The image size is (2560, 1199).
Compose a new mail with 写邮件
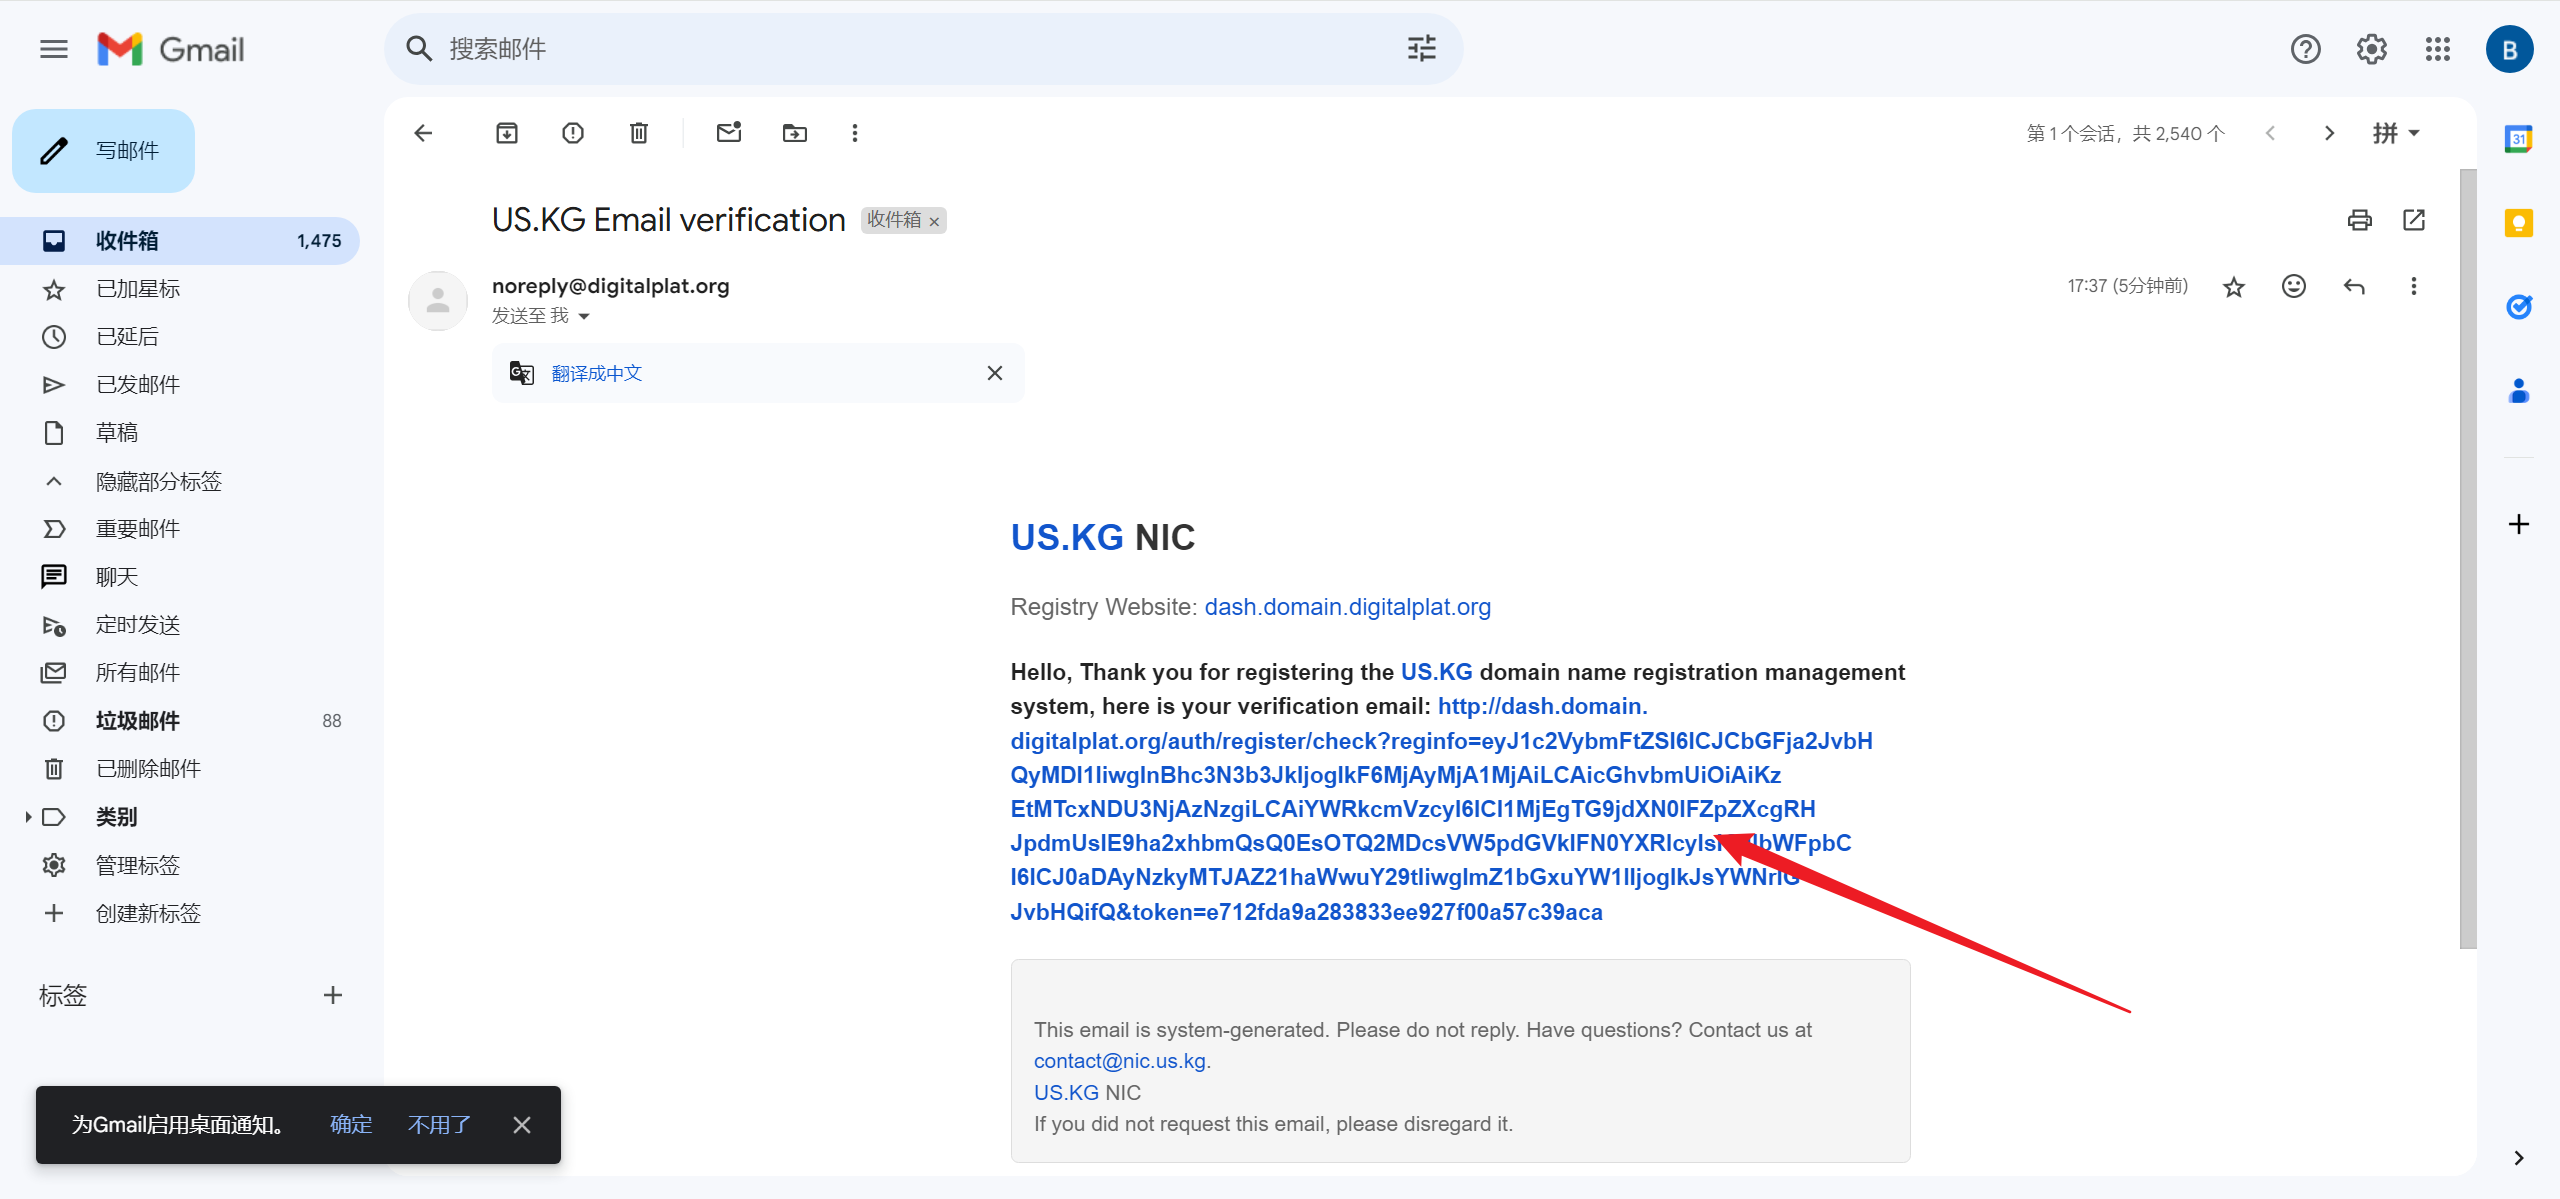click(104, 151)
